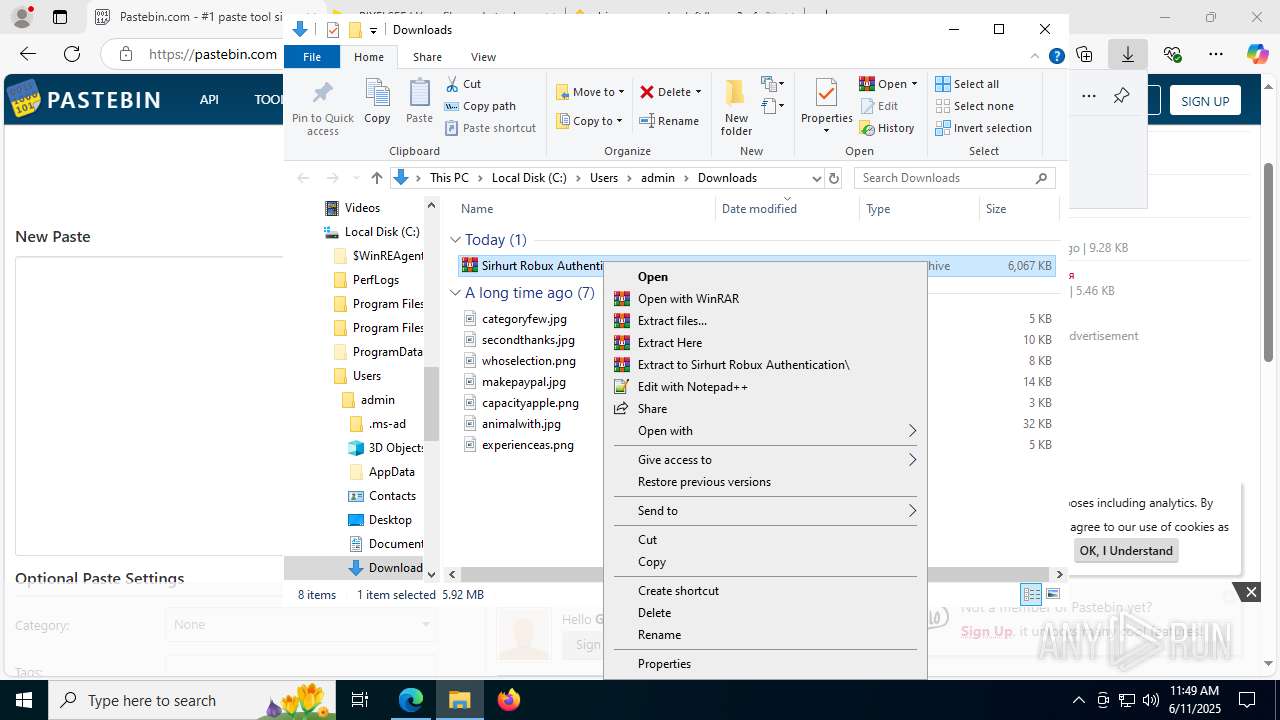Choose Extract files... option
Viewport: 1280px width, 720px height.
[765, 321]
